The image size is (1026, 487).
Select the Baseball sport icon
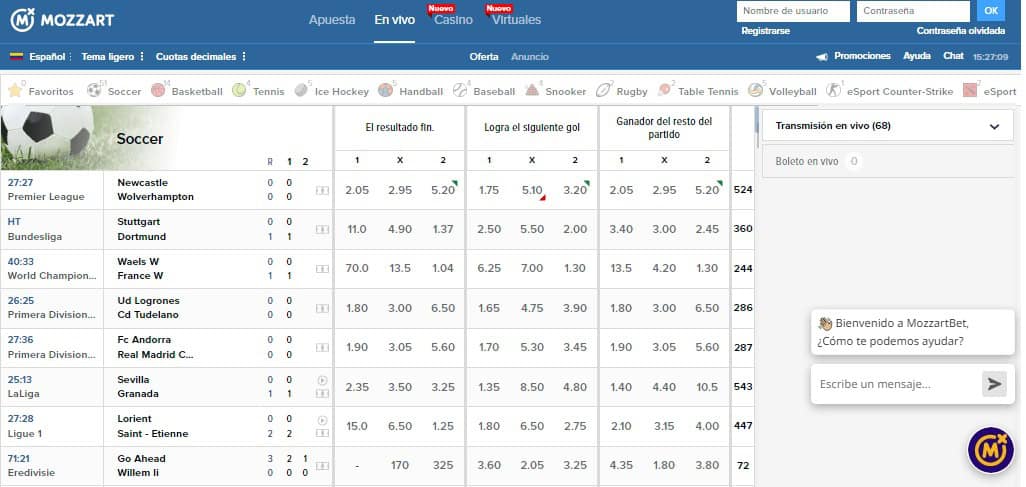[460, 90]
